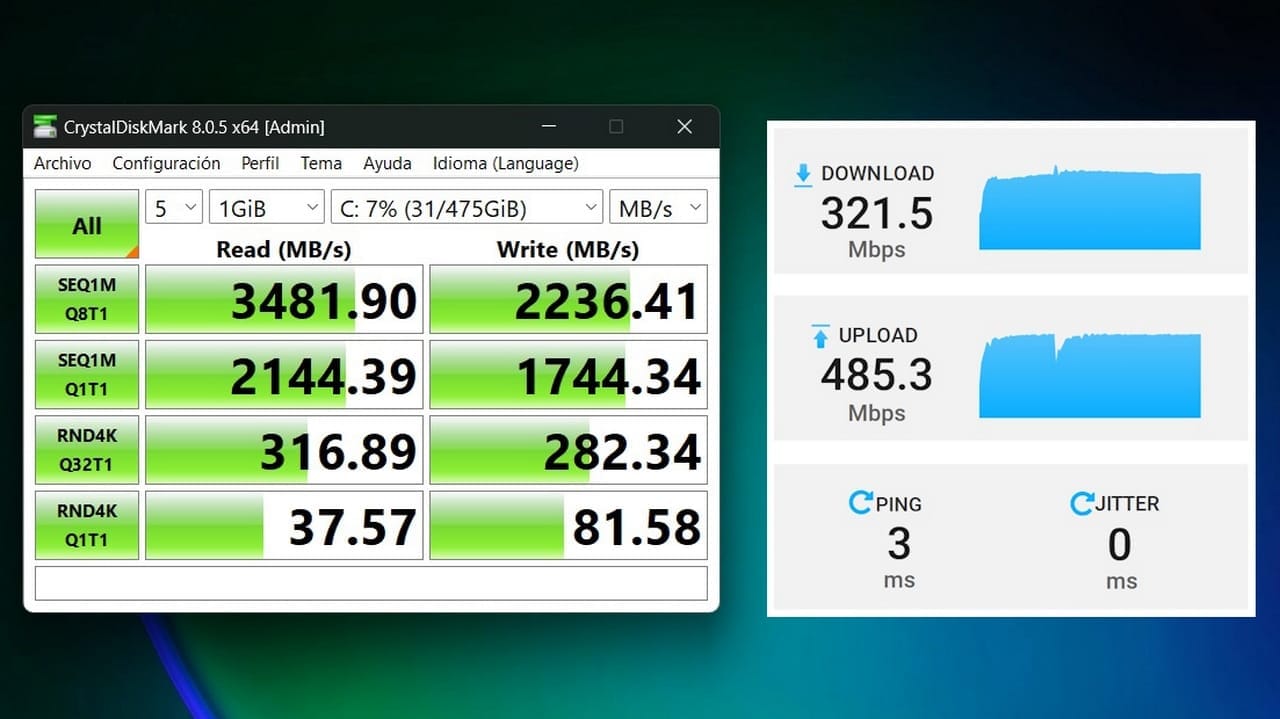This screenshot has width=1280, height=719.
Task: Click the CrystalDiskMark 8.0.5 x64 window title
Action: [194, 127]
